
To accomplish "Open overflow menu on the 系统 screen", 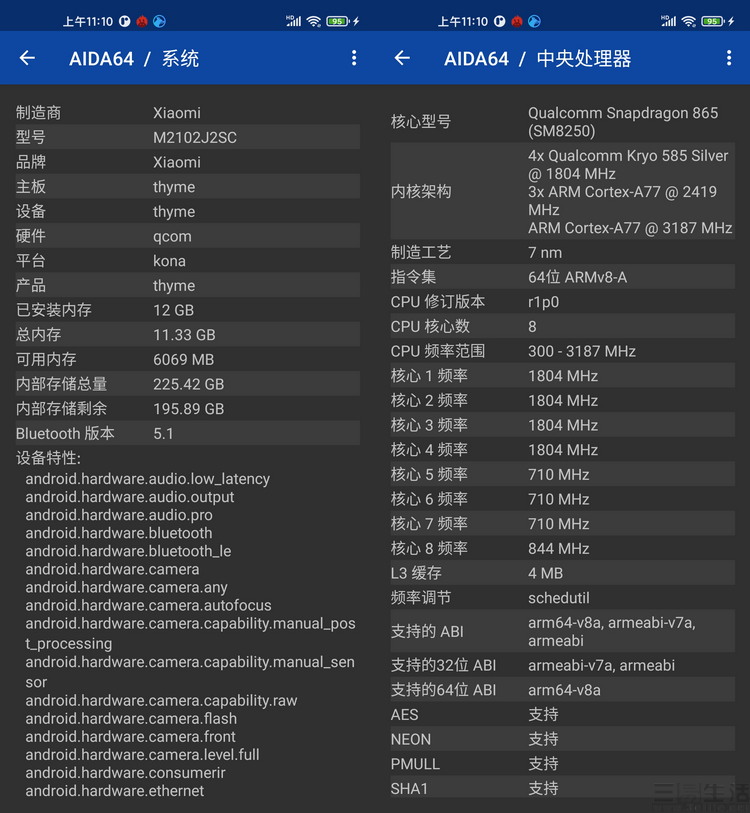I will 354,58.
